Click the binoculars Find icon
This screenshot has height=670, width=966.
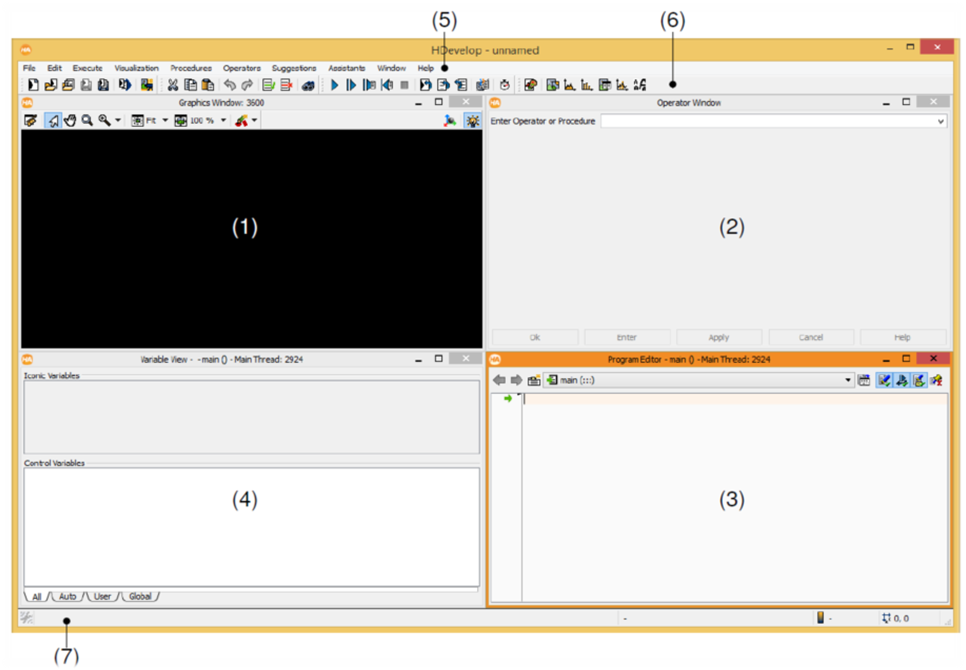(x=308, y=86)
